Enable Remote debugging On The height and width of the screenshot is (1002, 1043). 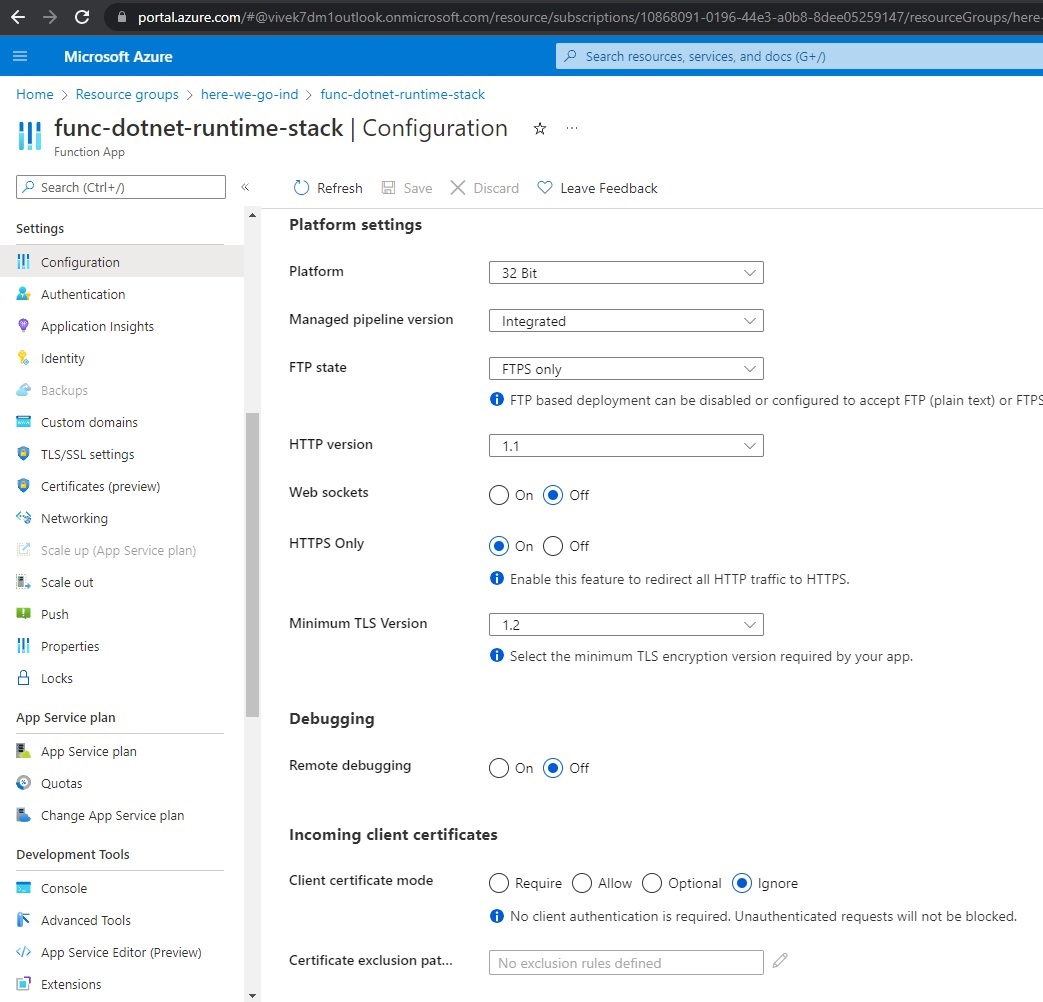(498, 768)
